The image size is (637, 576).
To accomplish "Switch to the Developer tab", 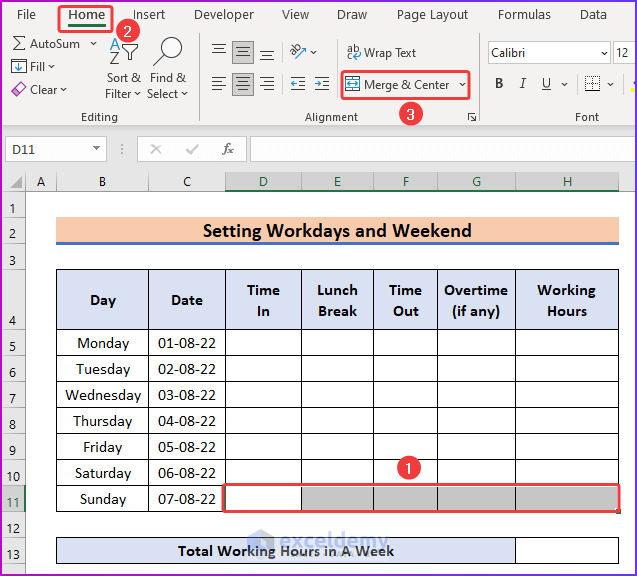I will 223,15.
